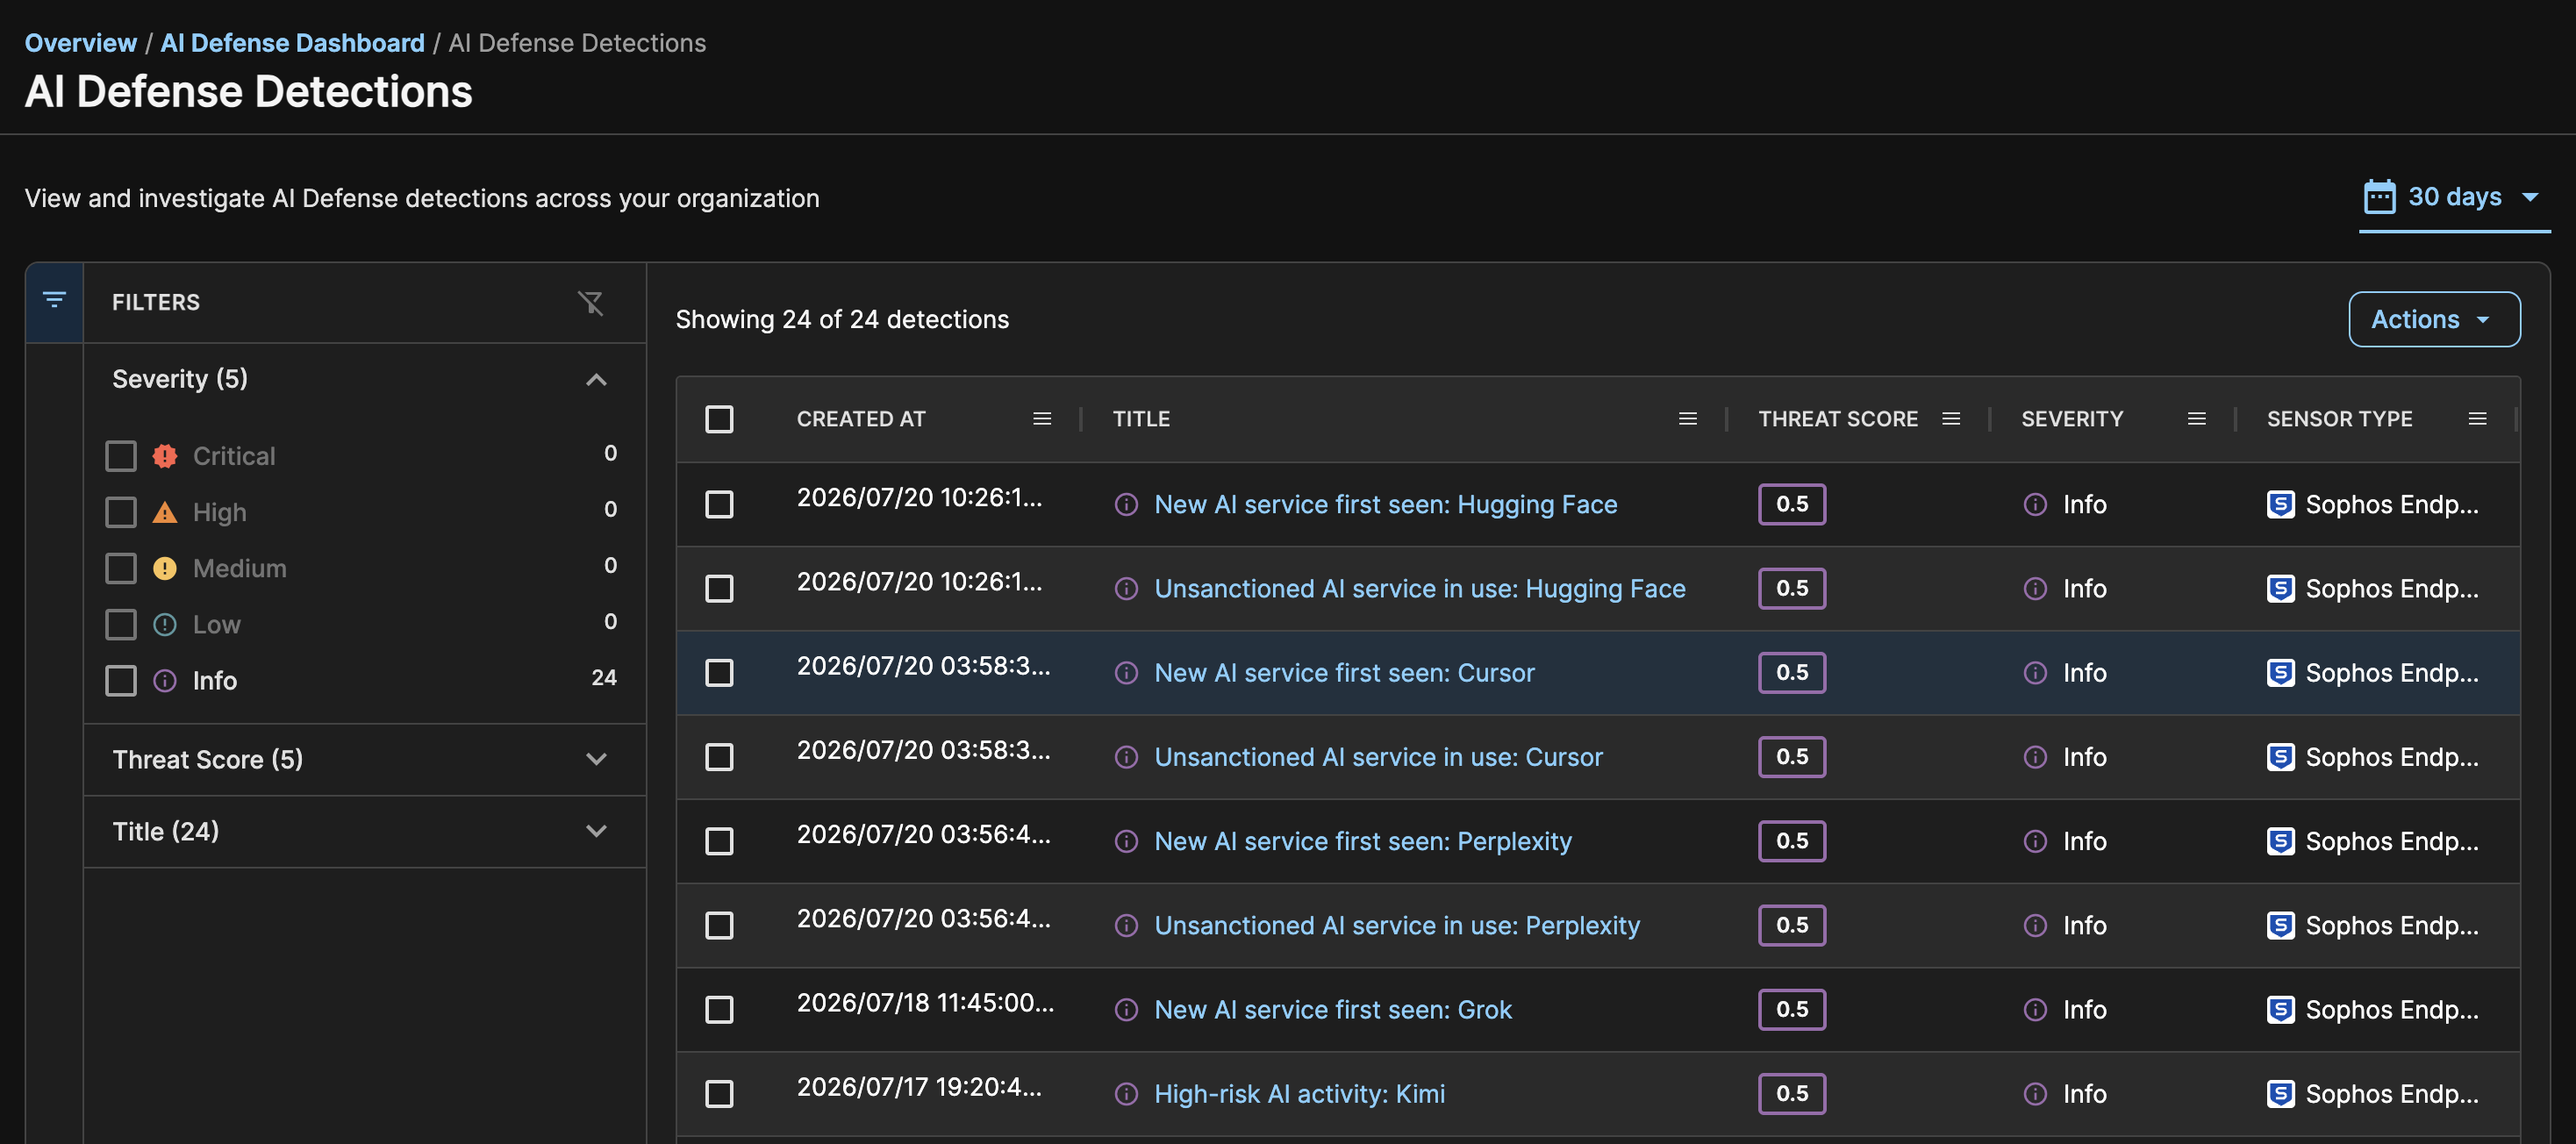Go to AI Defense Dashboard breadcrumb

coord(292,43)
